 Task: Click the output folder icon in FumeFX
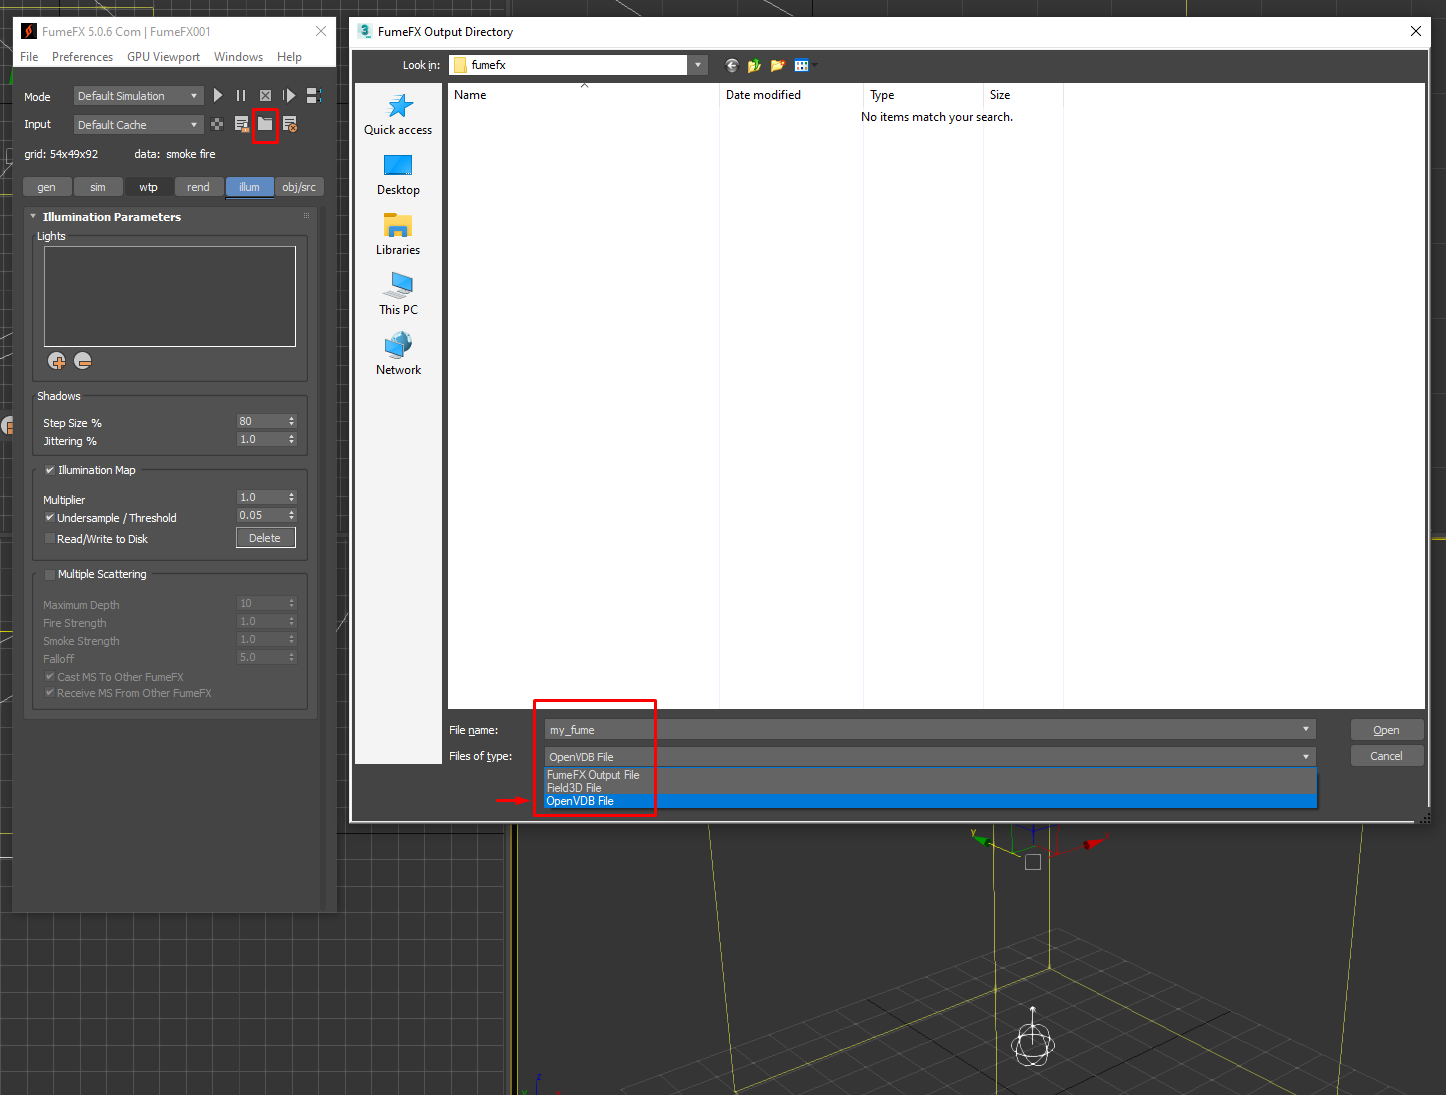265,124
